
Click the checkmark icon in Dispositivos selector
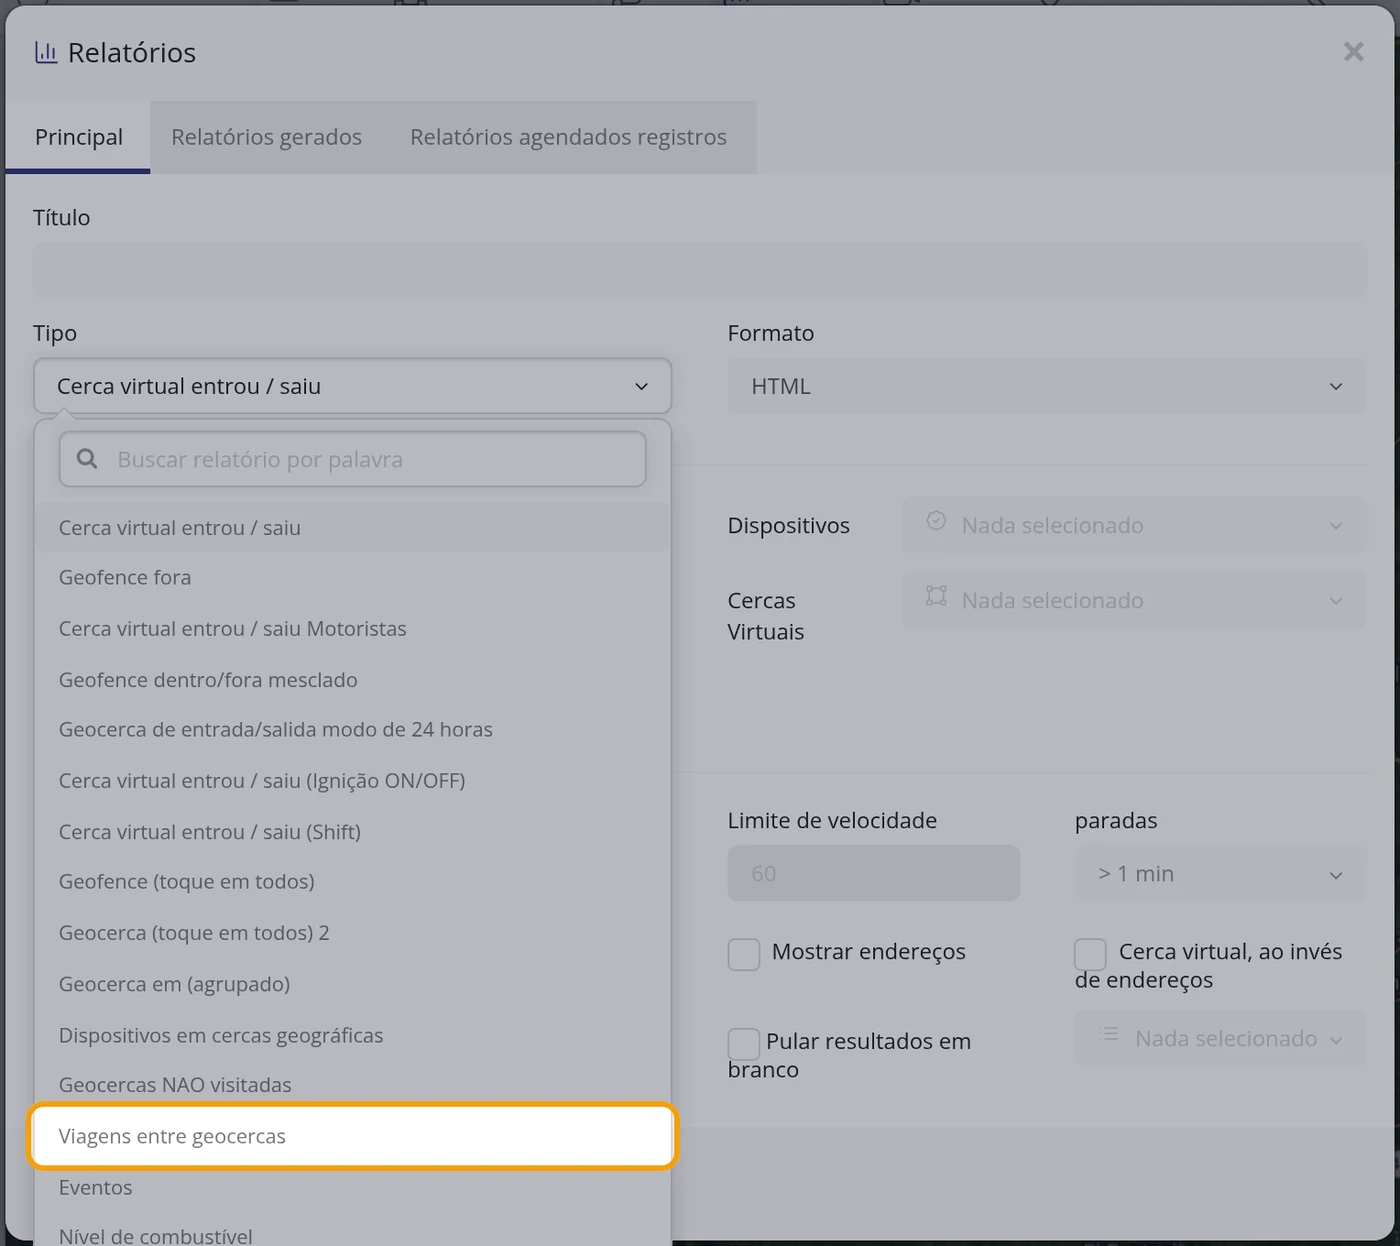936,521
